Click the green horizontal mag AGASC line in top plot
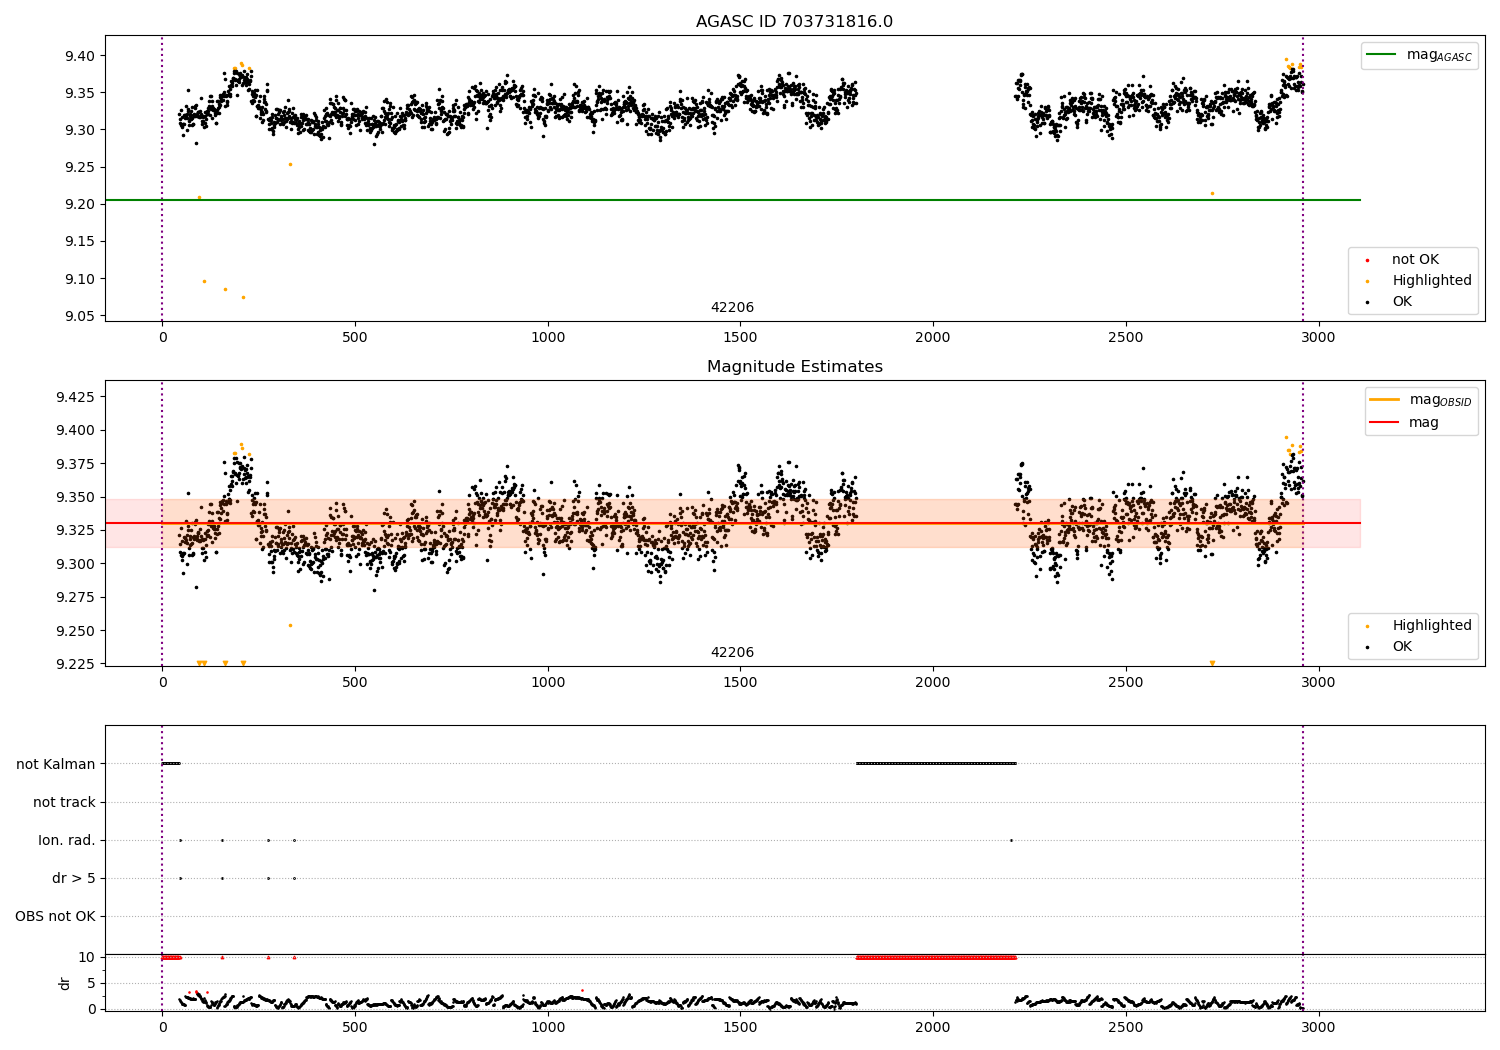The width and height of the screenshot is (1500, 1050). coord(732,200)
